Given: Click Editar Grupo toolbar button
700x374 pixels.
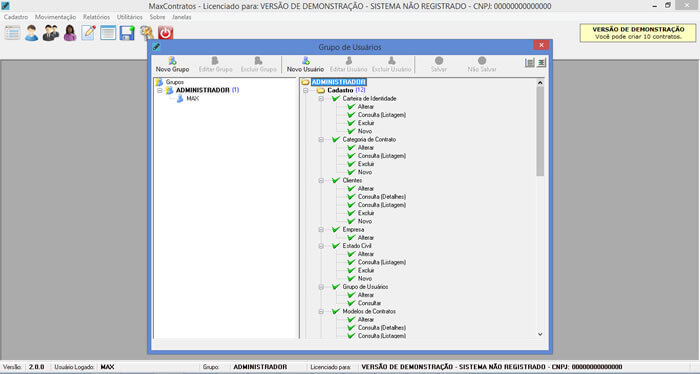Looking at the screenshot, I should 215,65.
